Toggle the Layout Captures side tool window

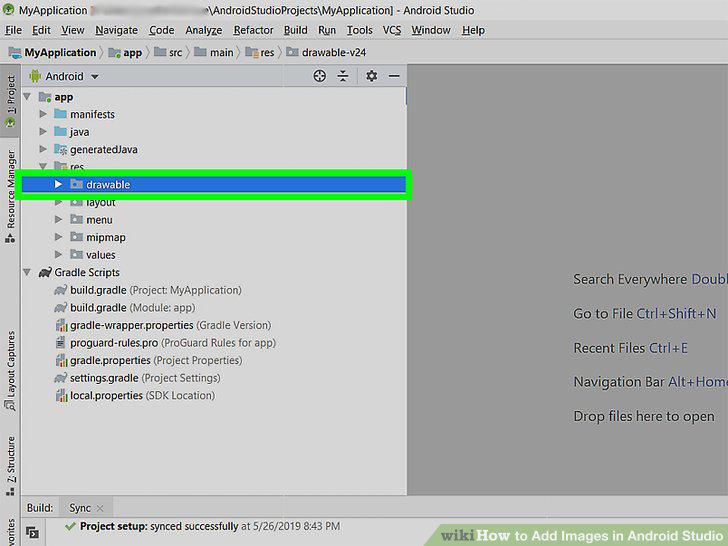tap(10, 370)
